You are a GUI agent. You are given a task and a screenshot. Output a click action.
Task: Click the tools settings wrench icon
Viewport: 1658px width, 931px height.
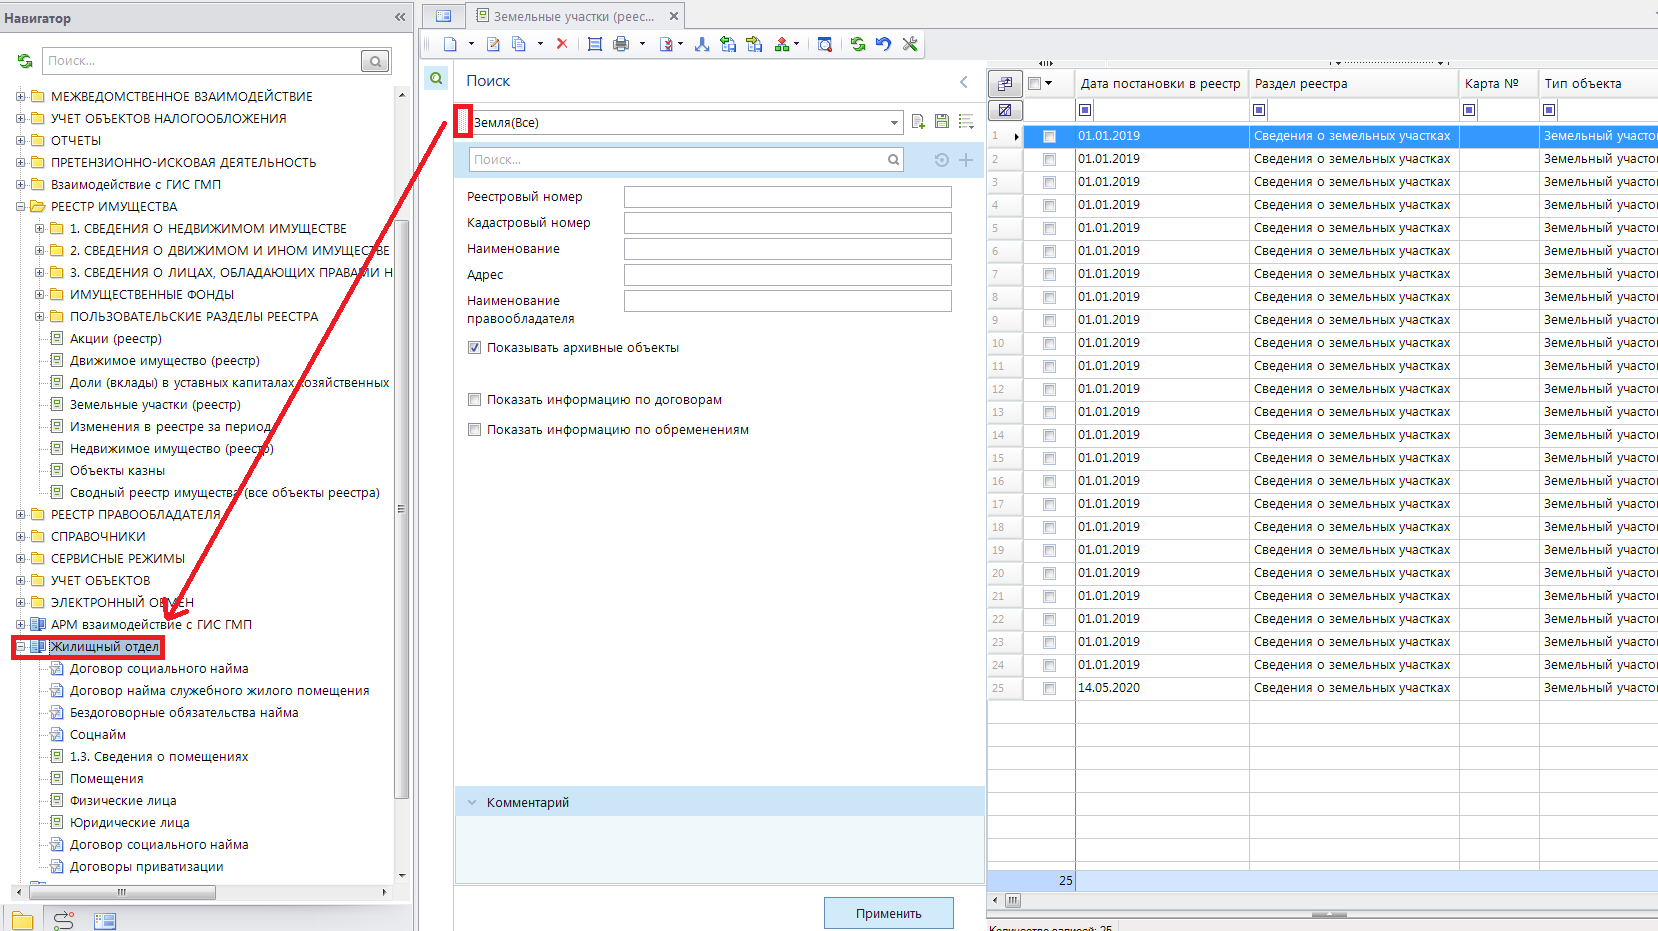909,44
